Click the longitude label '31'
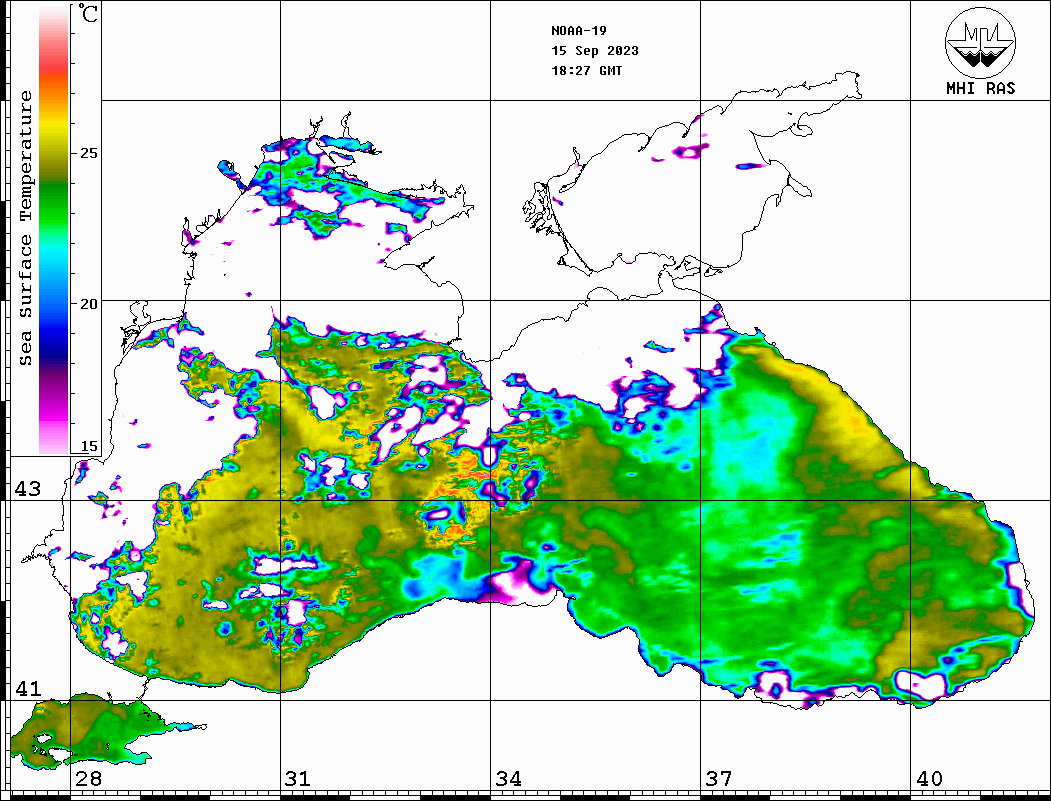The width and height of the screenshot is (1051, 801). [x=298, y=779]
